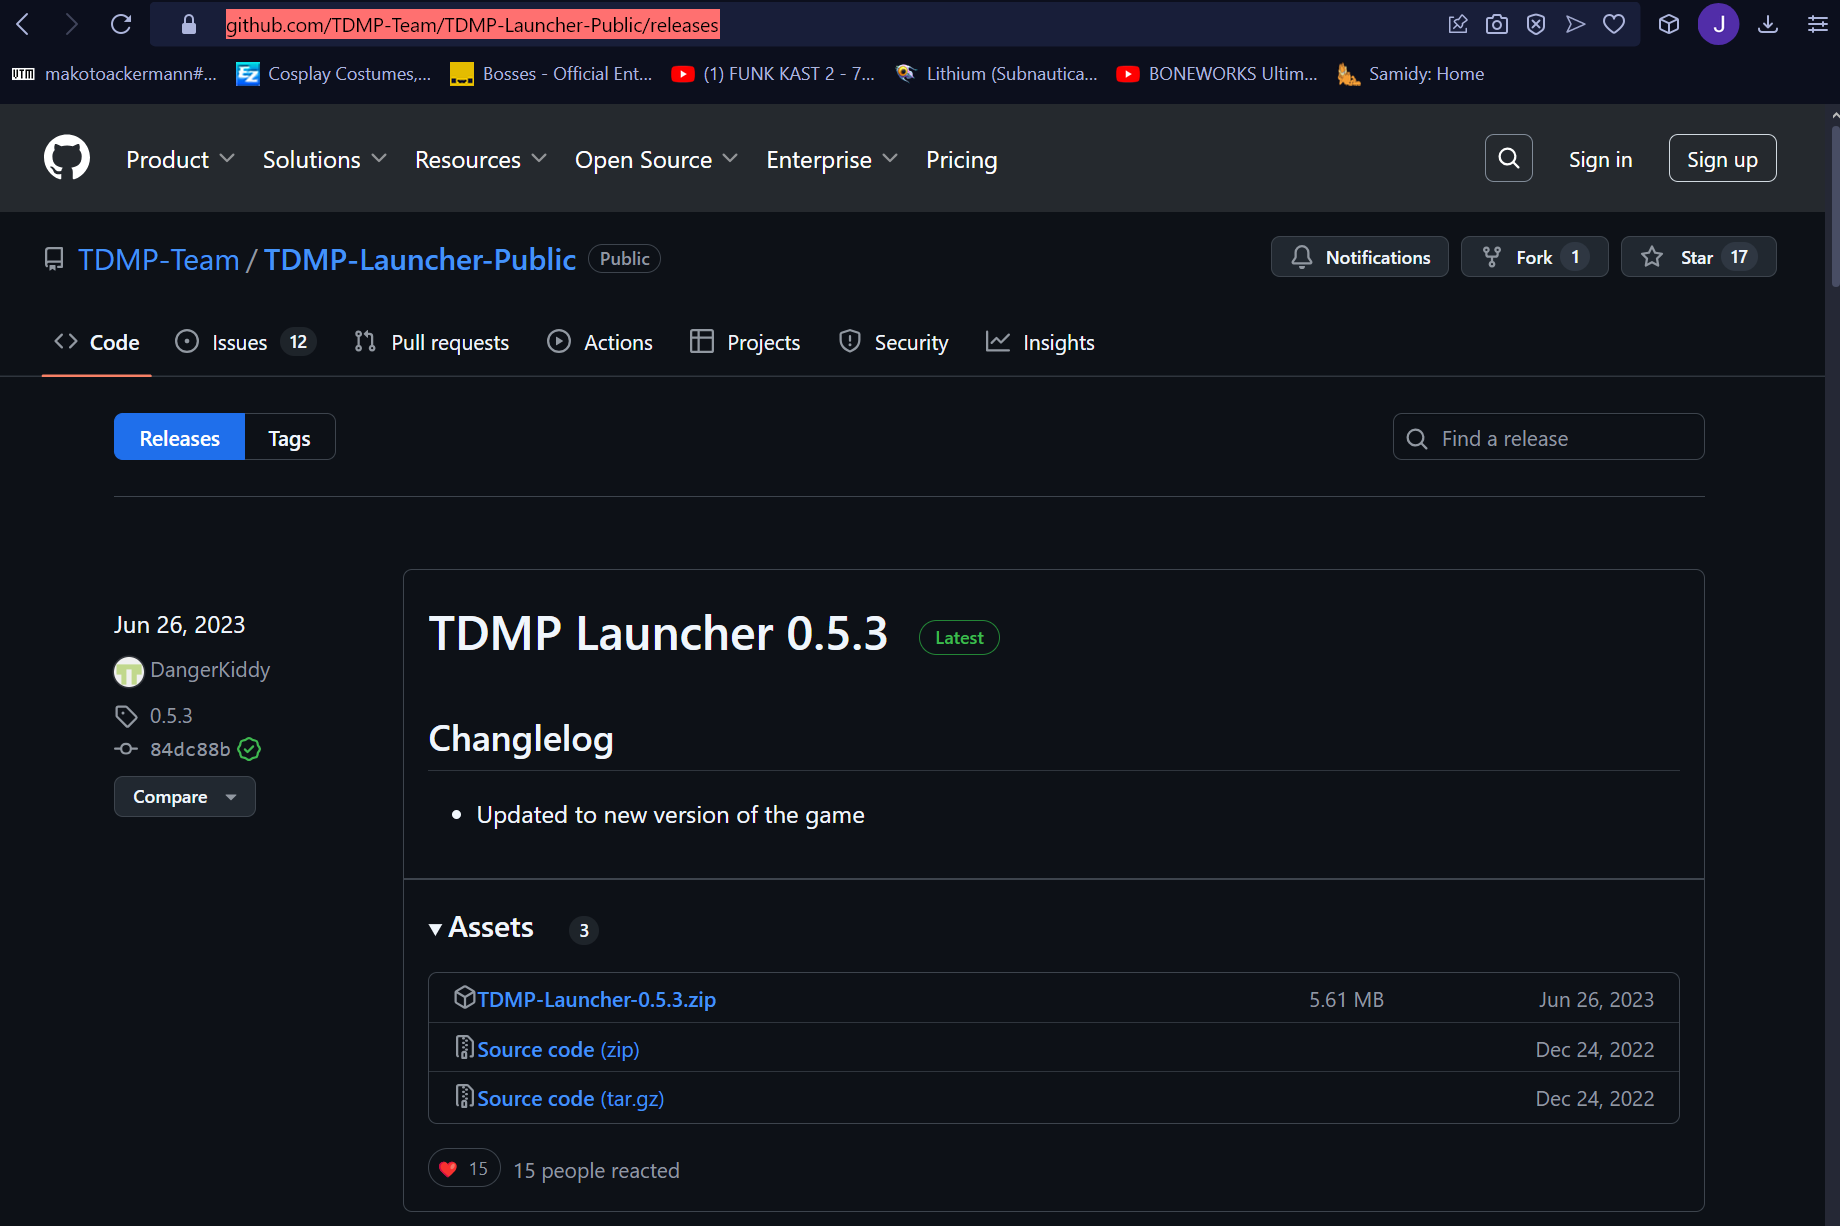
Task: Star the repository
Action: coord(1698,257)
